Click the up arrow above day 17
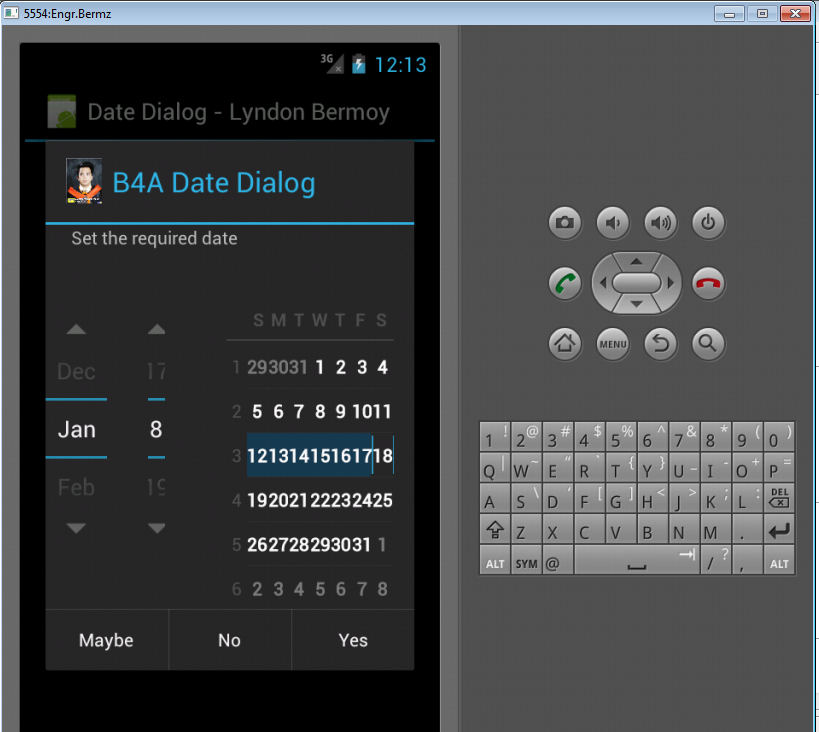Viewport: 819px width, 732px height. 156,329
